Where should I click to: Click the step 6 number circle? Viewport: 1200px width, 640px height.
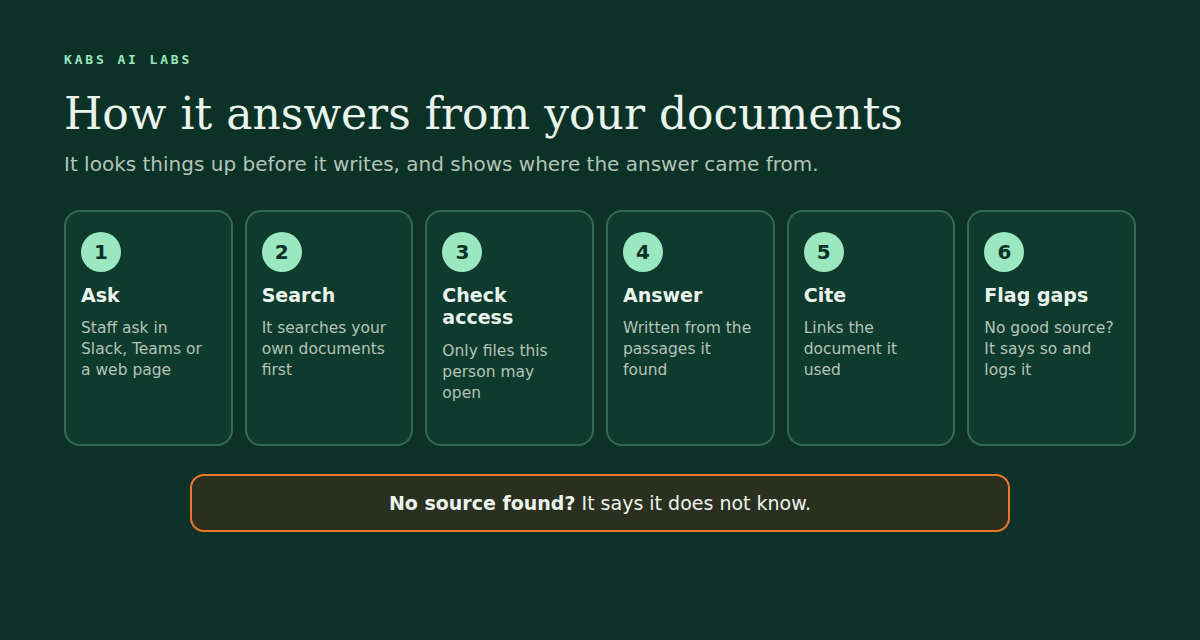[1004, 252]
